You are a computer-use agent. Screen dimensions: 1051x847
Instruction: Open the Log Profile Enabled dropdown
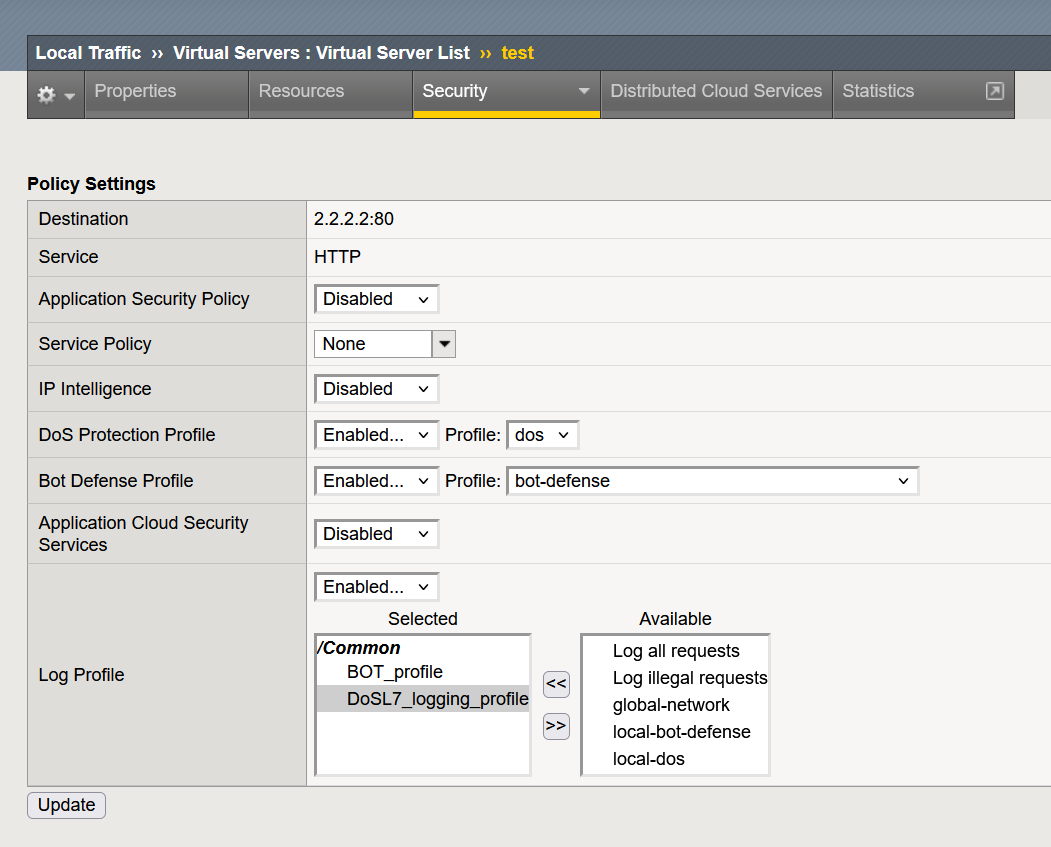[376, 587]
